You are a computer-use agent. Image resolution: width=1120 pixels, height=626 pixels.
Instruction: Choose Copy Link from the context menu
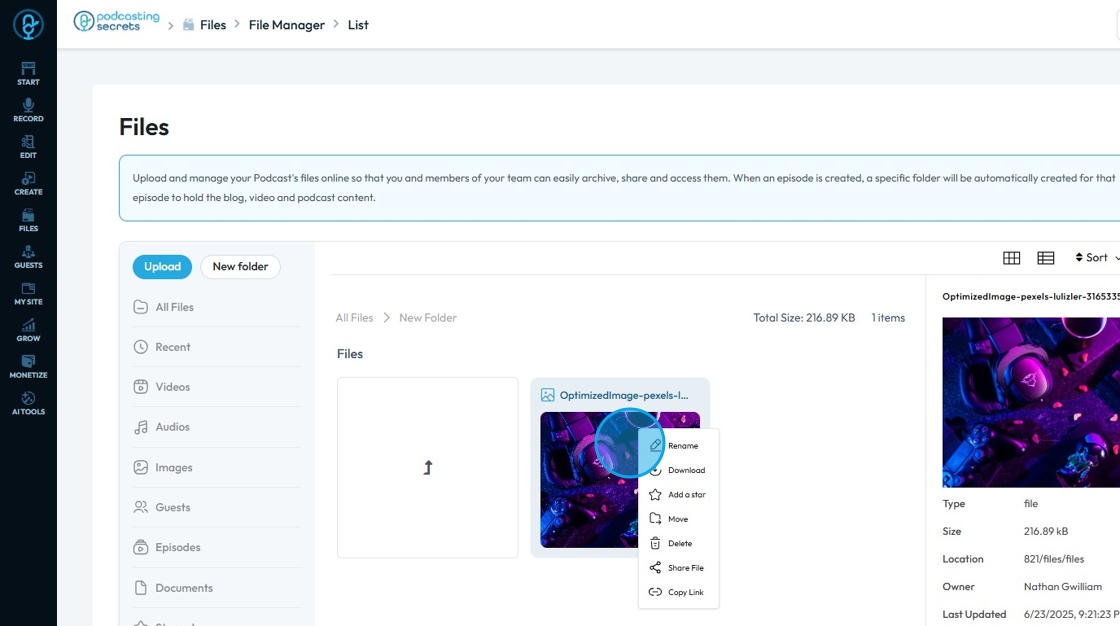click(679, 592)
